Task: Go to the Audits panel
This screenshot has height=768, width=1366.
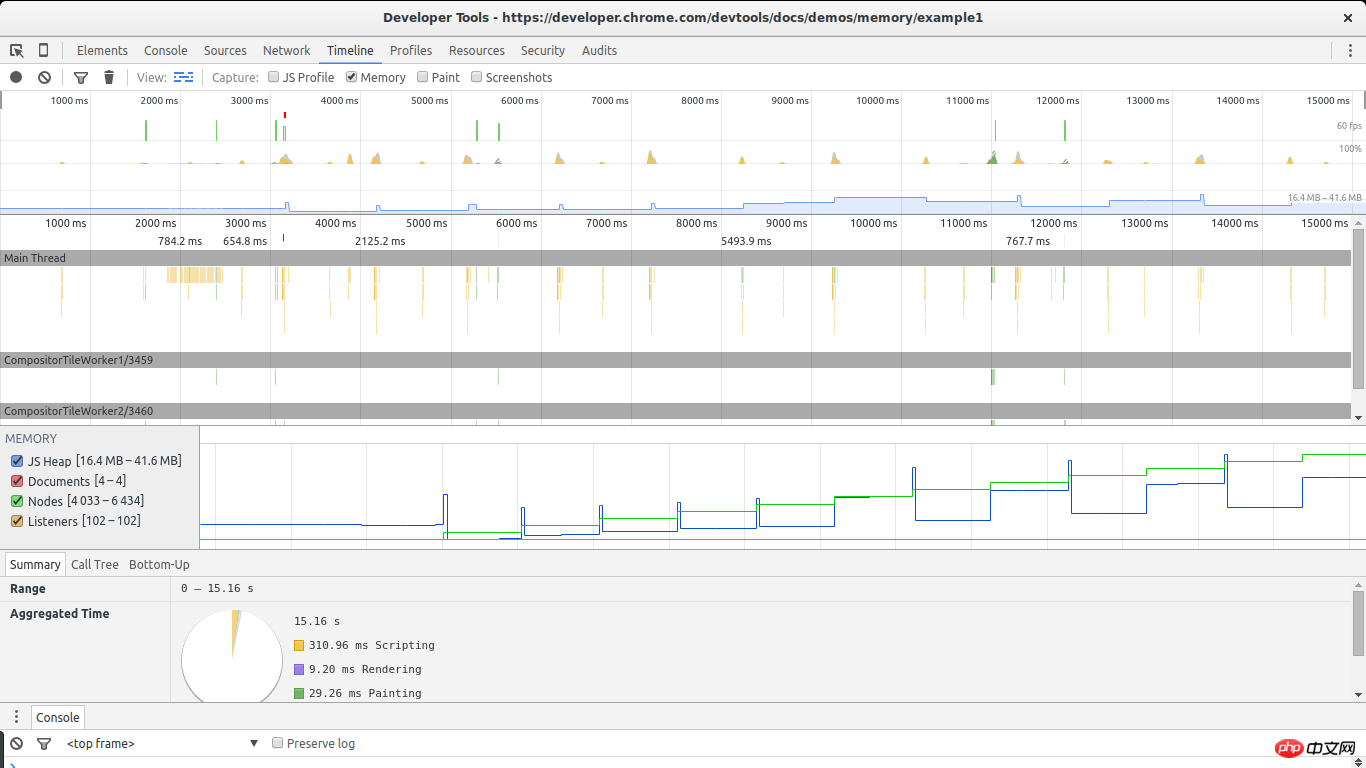Action: (x=599, y=51)
